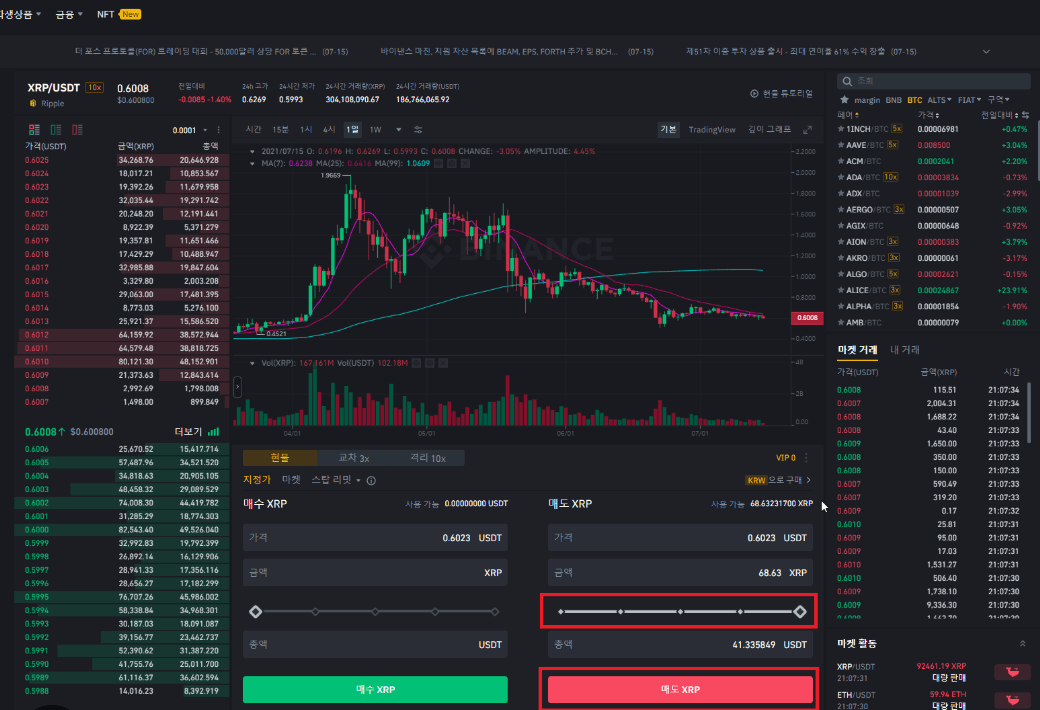Select the sell-only (red) order book view icon

click(x=77, y=129)
